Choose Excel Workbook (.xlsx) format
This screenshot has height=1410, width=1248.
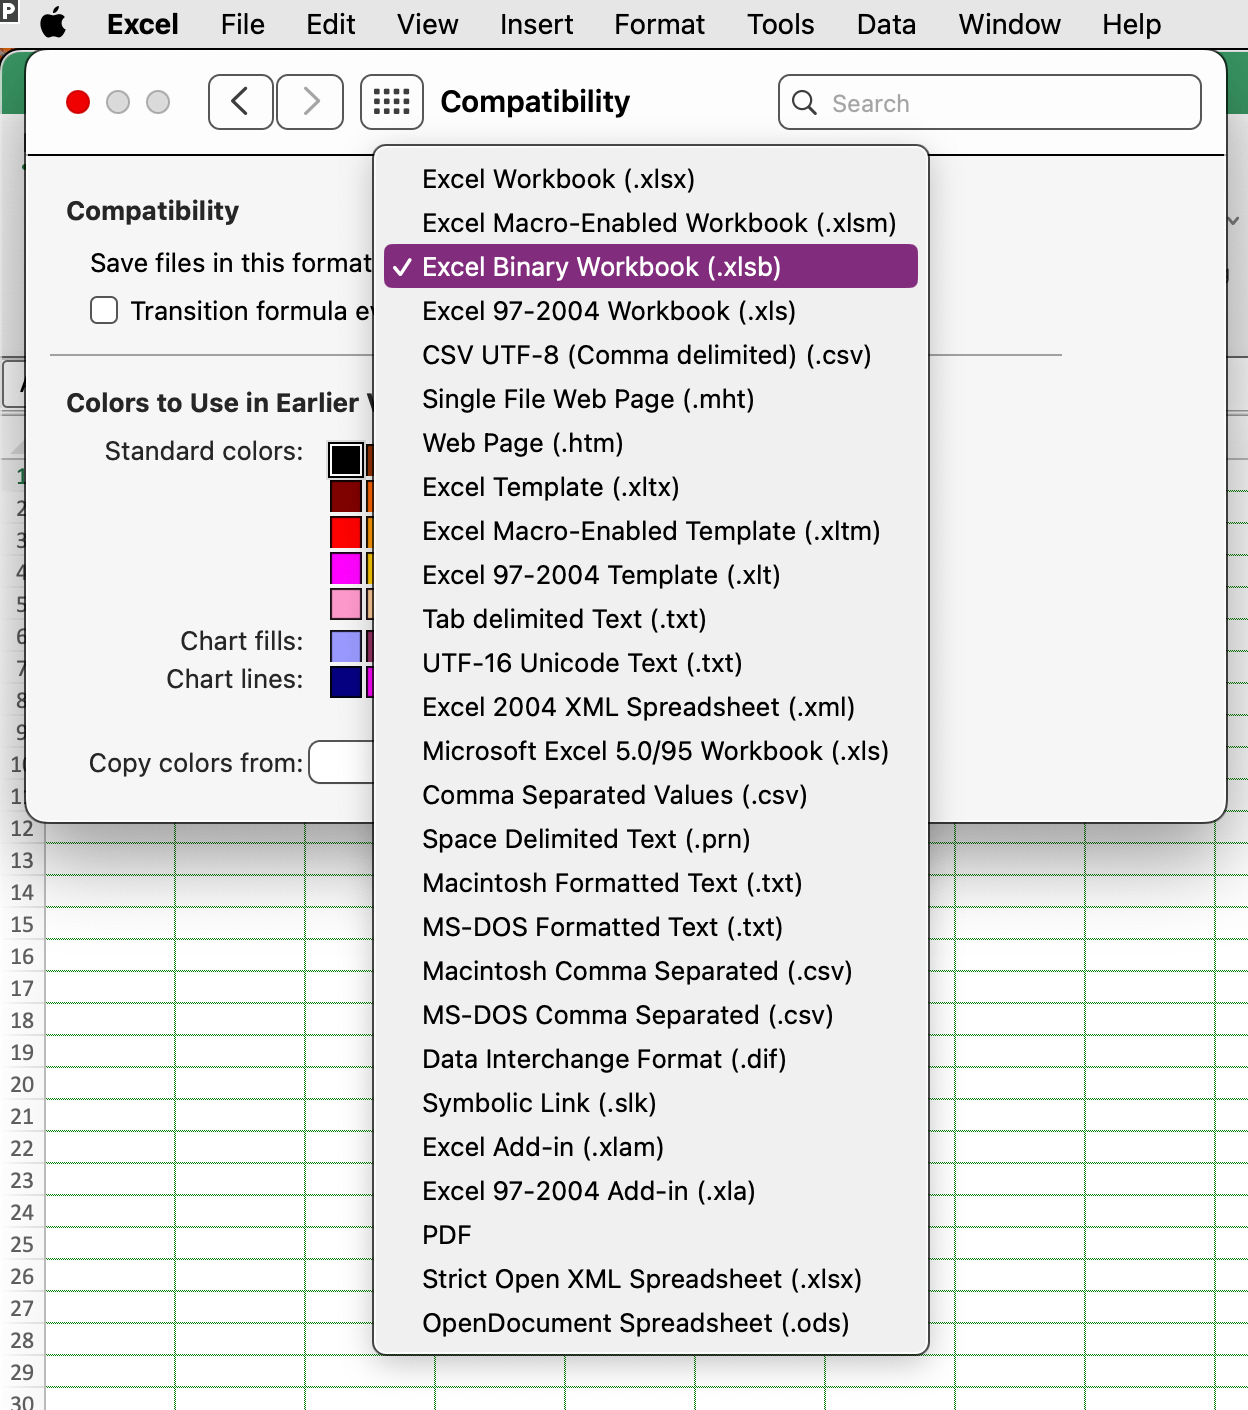(x=651, y=179)
